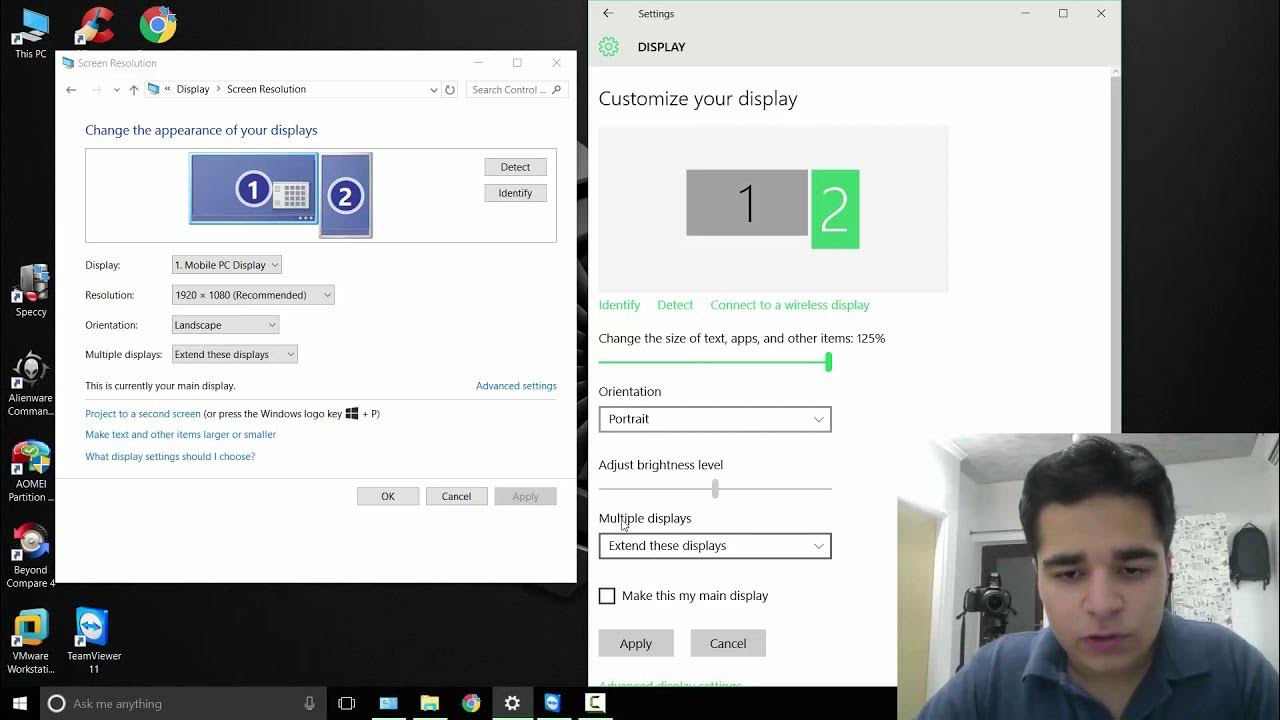1280x720 pixels.
Task: Refresh the Screen Resolution address bar
Action: [450, 90]
